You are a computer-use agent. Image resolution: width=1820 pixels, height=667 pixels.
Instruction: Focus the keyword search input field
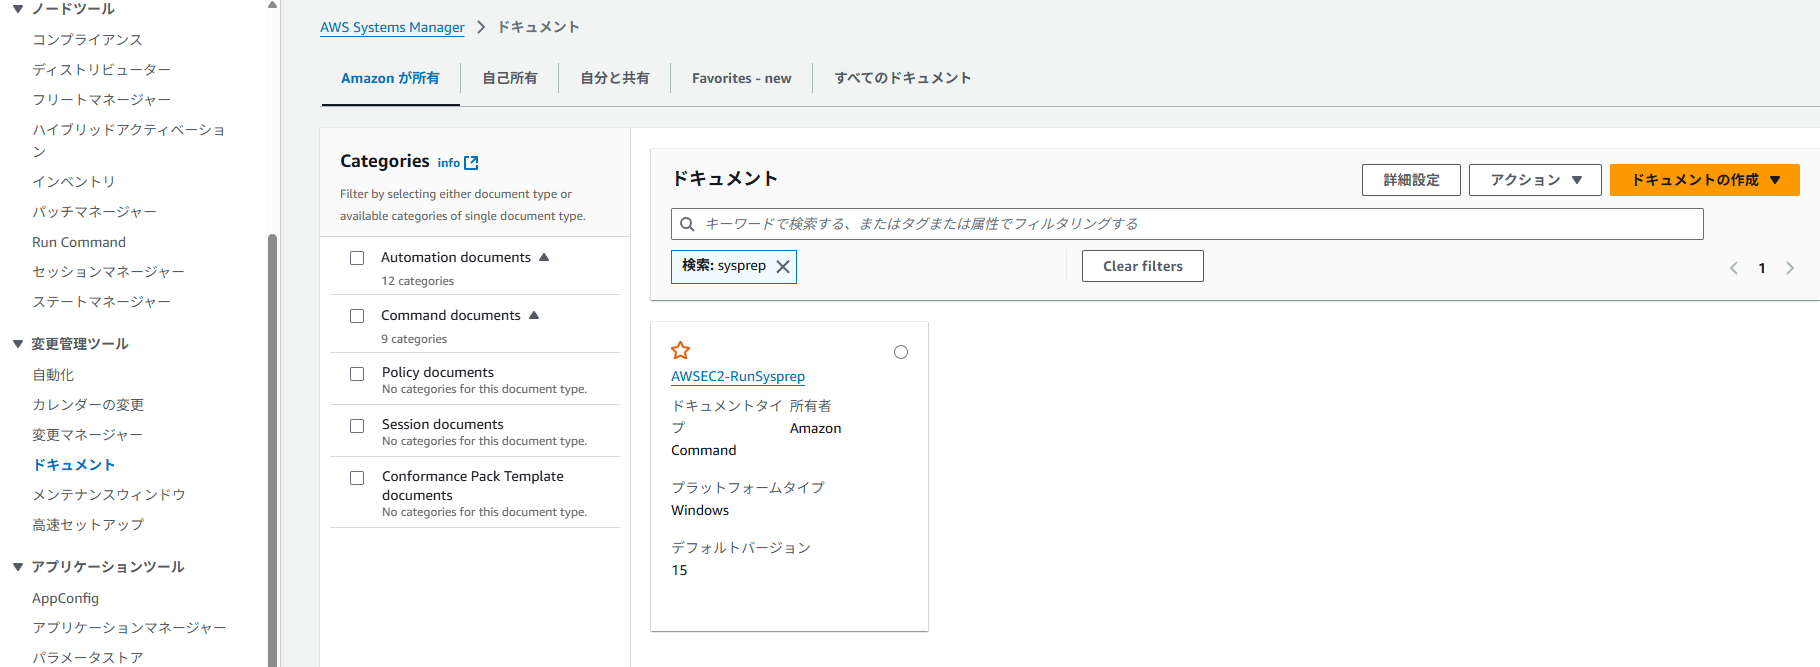(x=1187, y=224)
